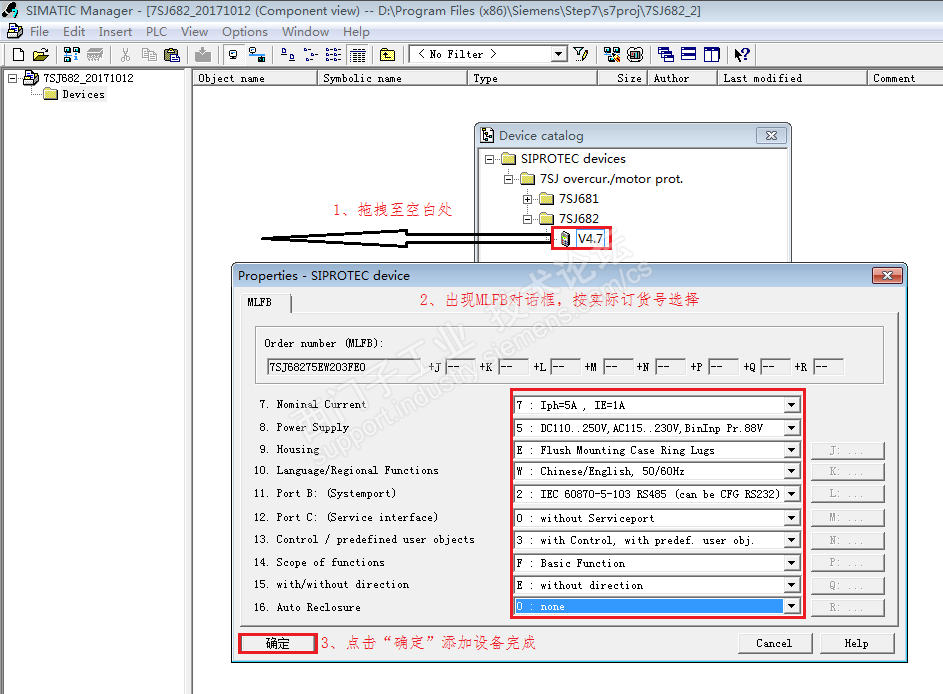Screen dimensions: 943x694
Task: Open the No Filter dropdown
Action: (x=559, y=54)
